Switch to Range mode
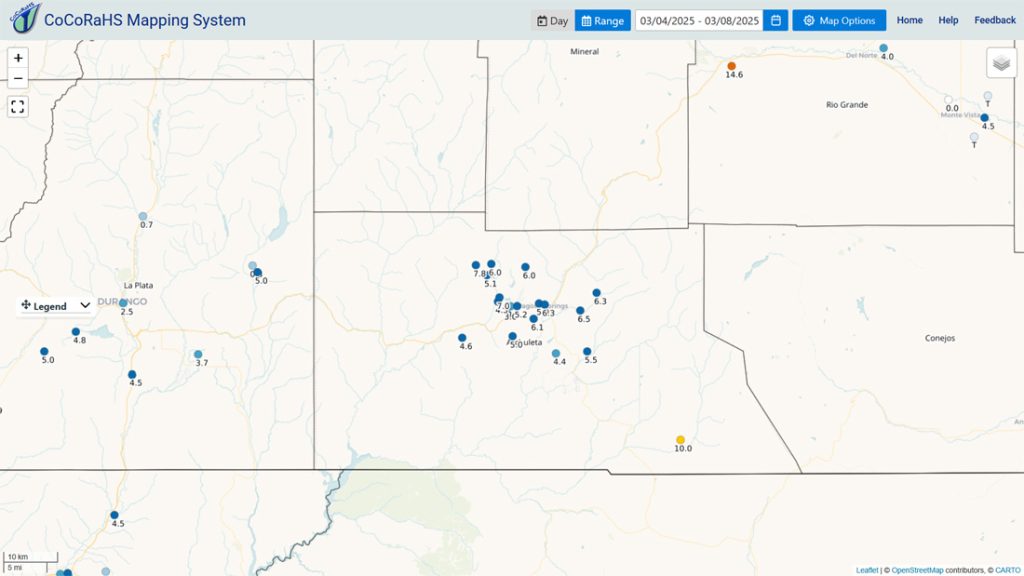Screen dimensions: 1024x576 coord(603,20)
